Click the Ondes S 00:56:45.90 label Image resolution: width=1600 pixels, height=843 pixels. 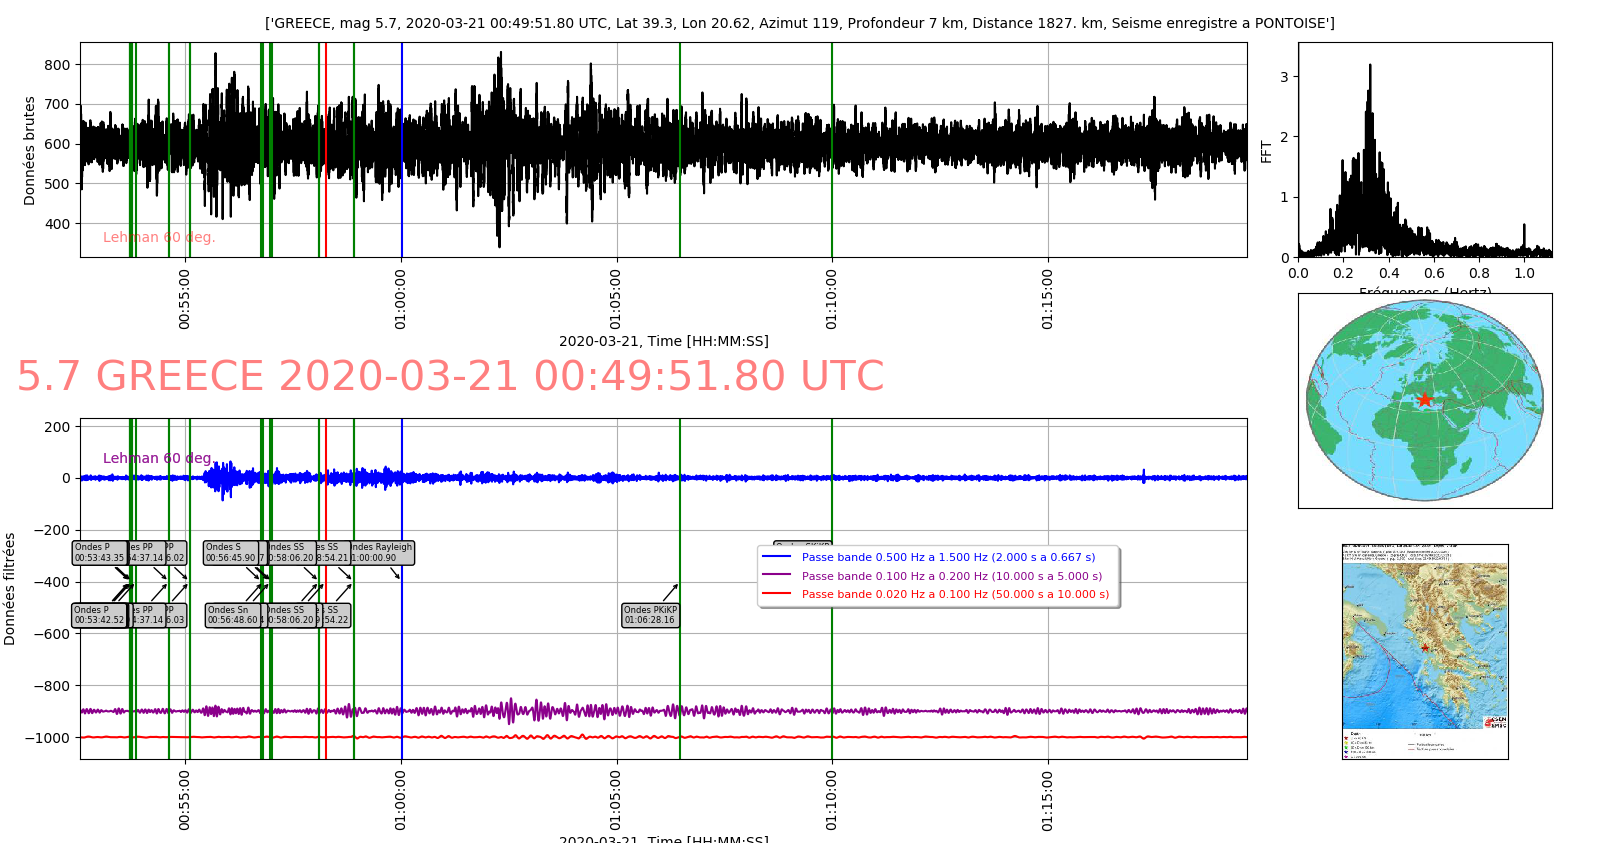[x=230, y=553]
